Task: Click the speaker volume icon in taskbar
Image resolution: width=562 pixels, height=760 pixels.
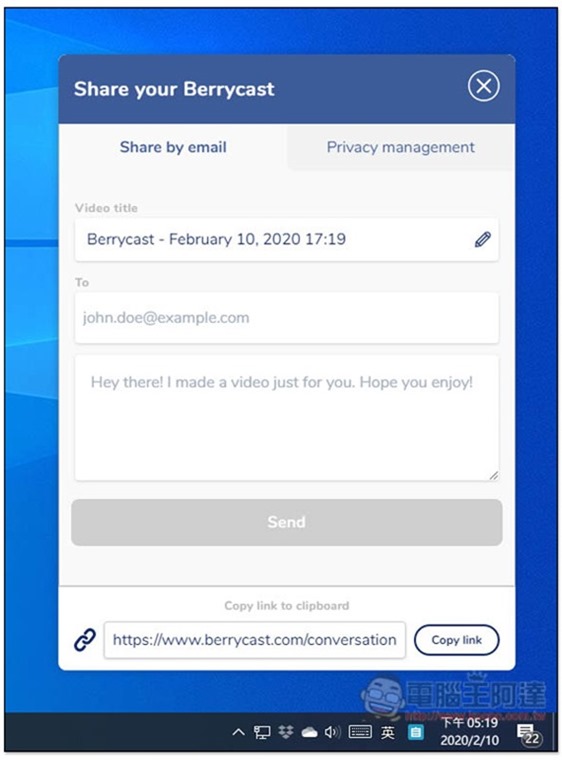Action: coord(333,732)
